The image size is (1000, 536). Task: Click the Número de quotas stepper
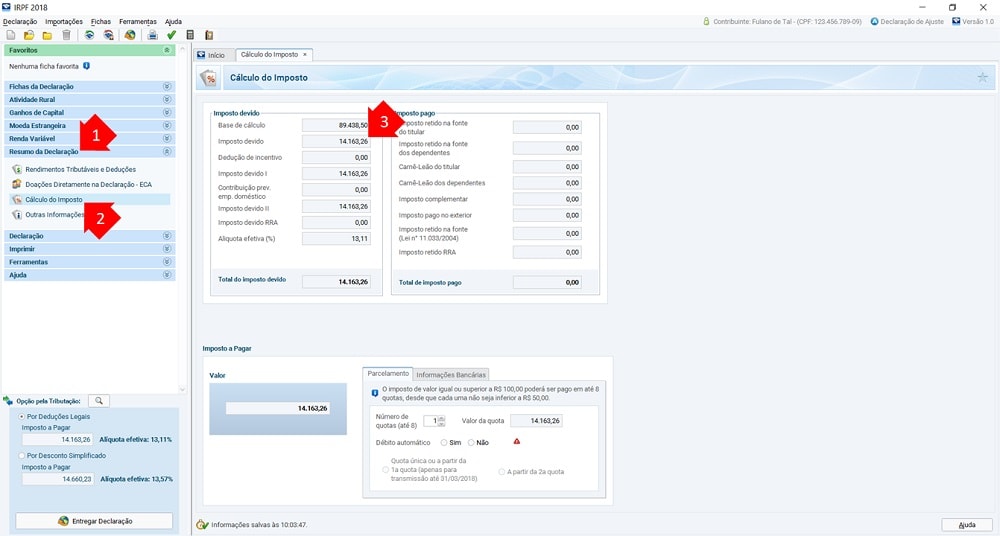(x=441, y=421)
